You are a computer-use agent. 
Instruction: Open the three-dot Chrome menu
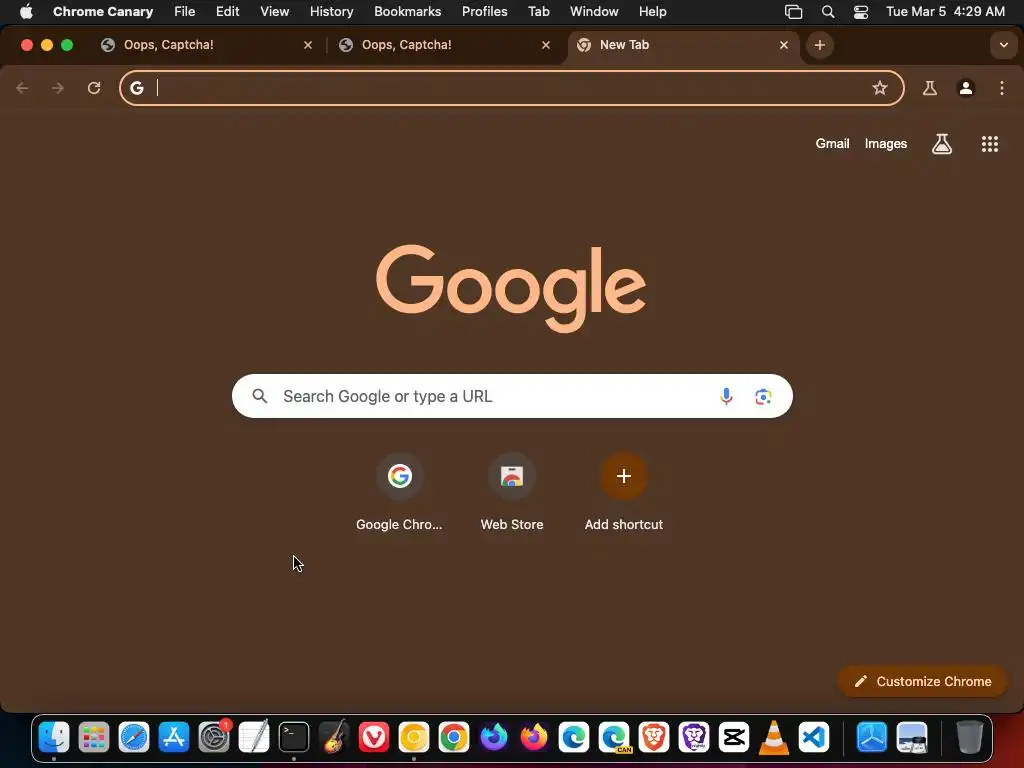pyautogui.click(x=1002, y=88)
